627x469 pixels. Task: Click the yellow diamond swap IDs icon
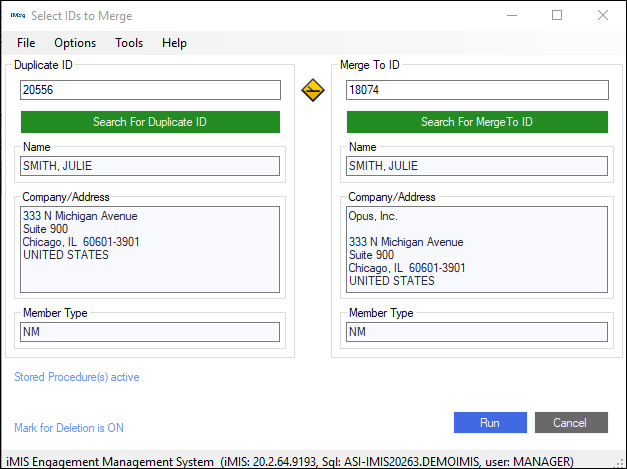[x=313, y=90]
